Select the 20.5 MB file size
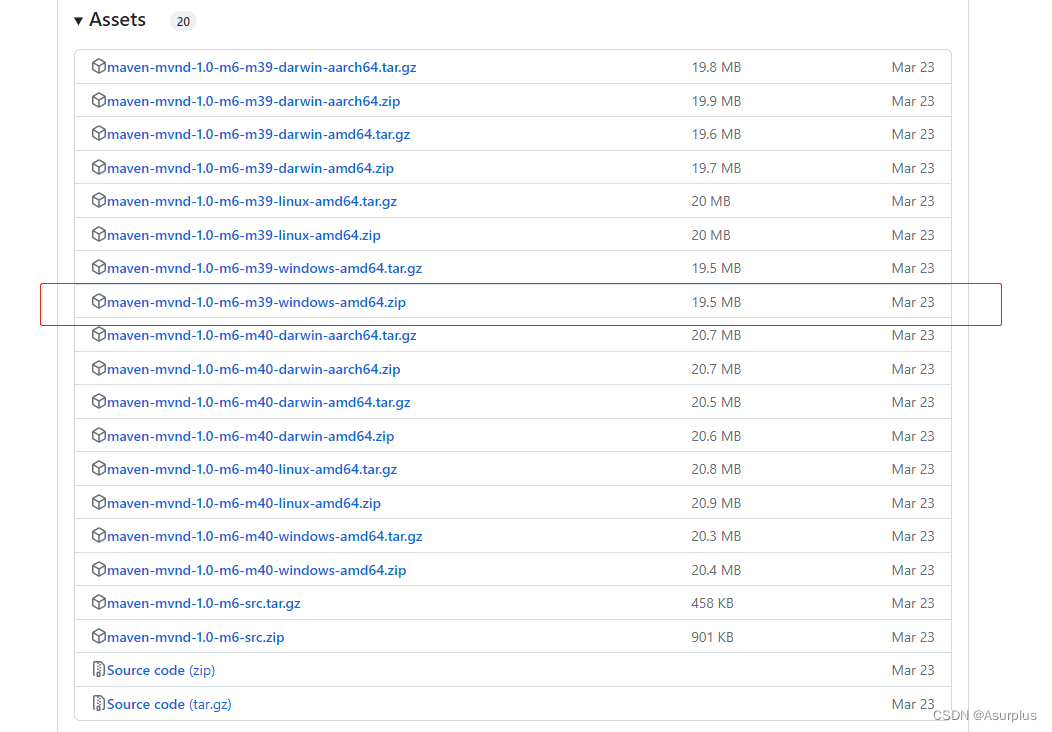Viewport: 1052px width, 732px height. (716, 402)
